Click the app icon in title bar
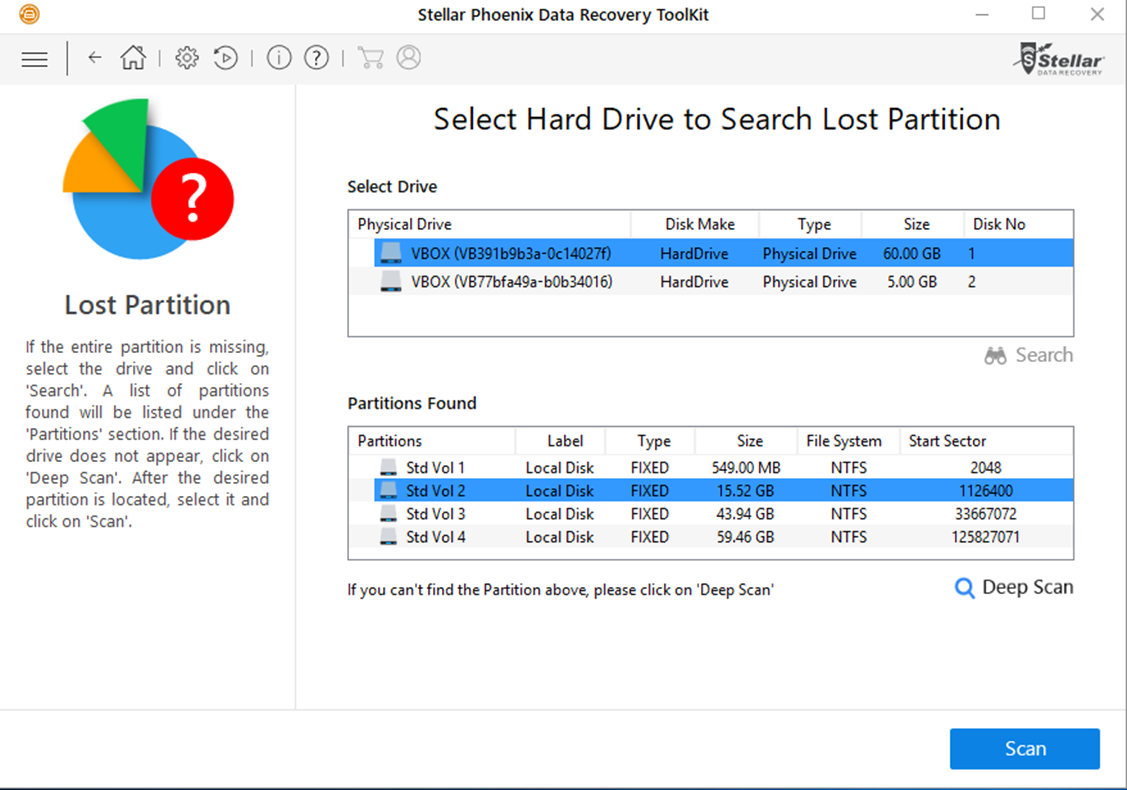 click(x=29, y=14)
